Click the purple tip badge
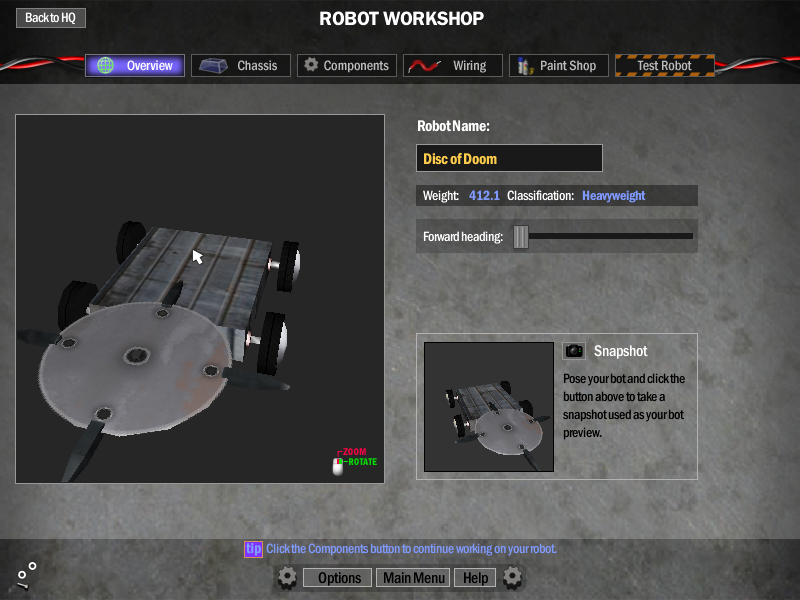Viewport: 800px width, 600px height. [253, 549]
